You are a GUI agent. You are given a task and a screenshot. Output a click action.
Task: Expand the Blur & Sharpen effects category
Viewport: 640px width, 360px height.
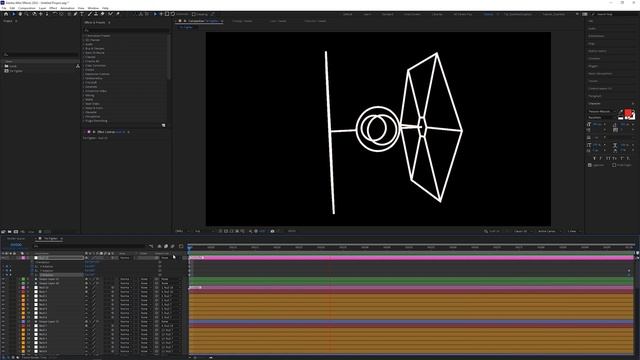84,49
